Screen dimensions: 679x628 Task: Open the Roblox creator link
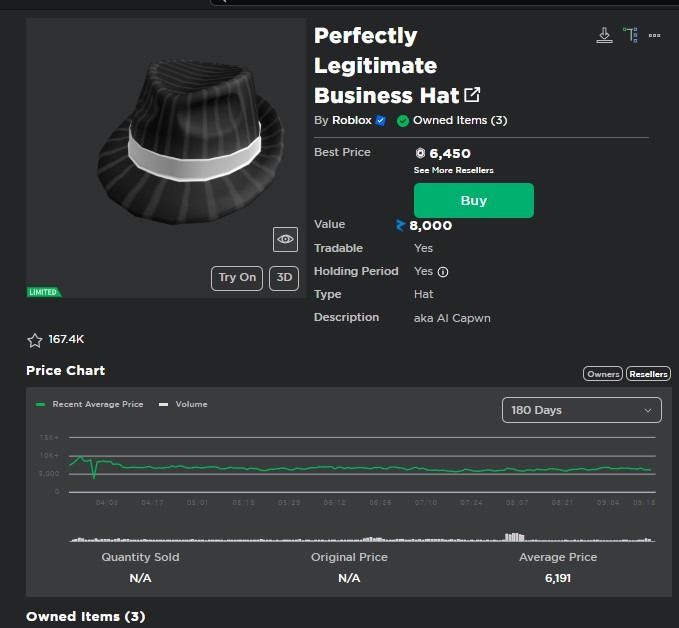pos(352,120)
